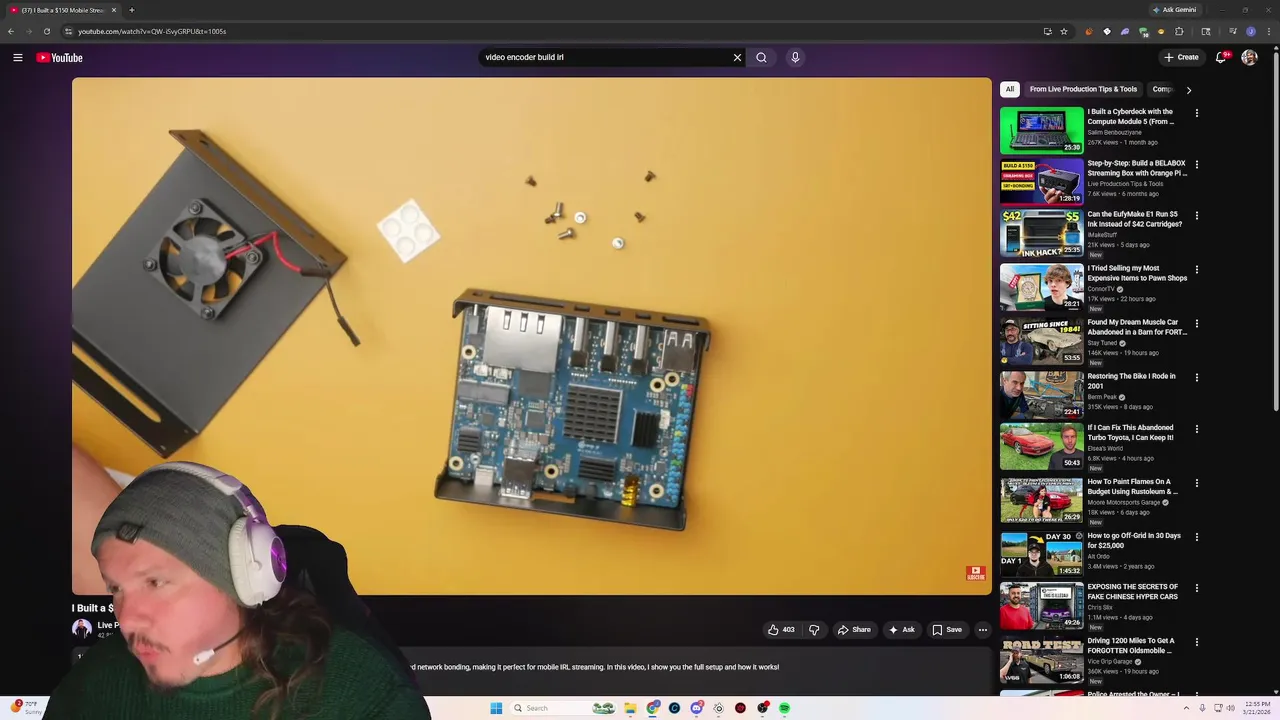Open Chrome three-dot menu
Image resolution: width=1280 pixels, height=720 pixels.
click(x=1268, y=31)
